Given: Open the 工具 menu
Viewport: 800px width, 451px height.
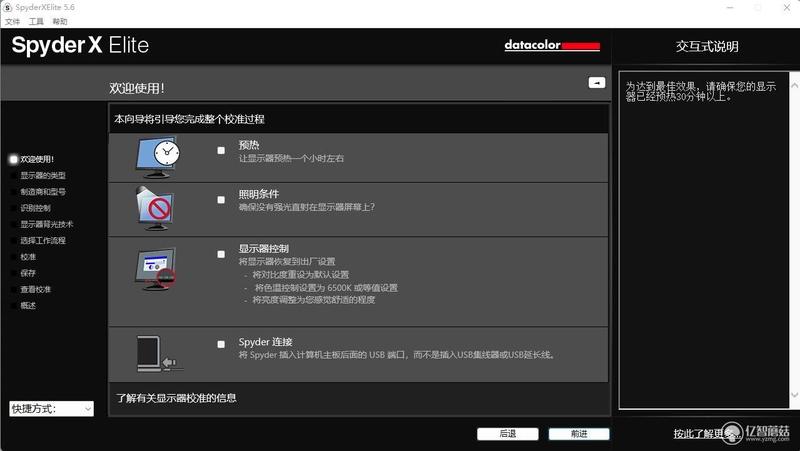Looking at the screenshot, I should tap(36, 21).
